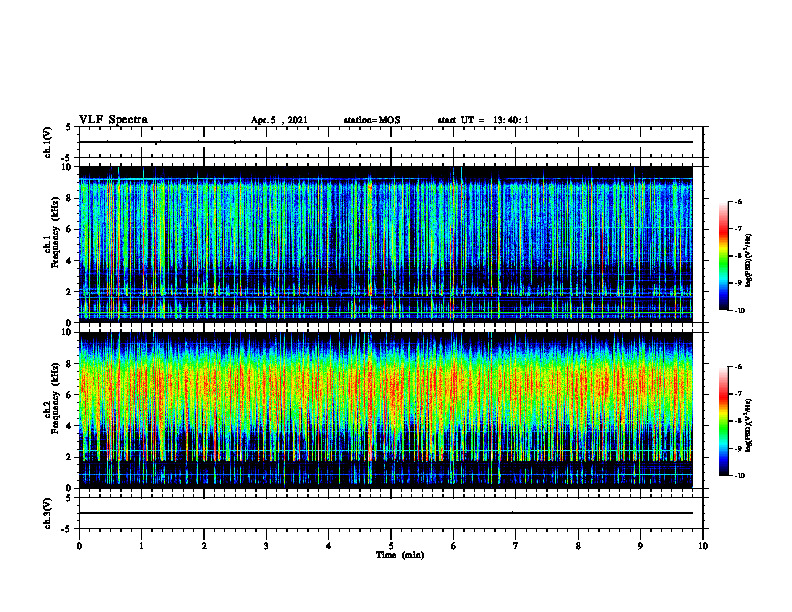This screenshot has width=792, height=612.
Task: Click the "station=MOS" header label
Action: pos(372,120)
